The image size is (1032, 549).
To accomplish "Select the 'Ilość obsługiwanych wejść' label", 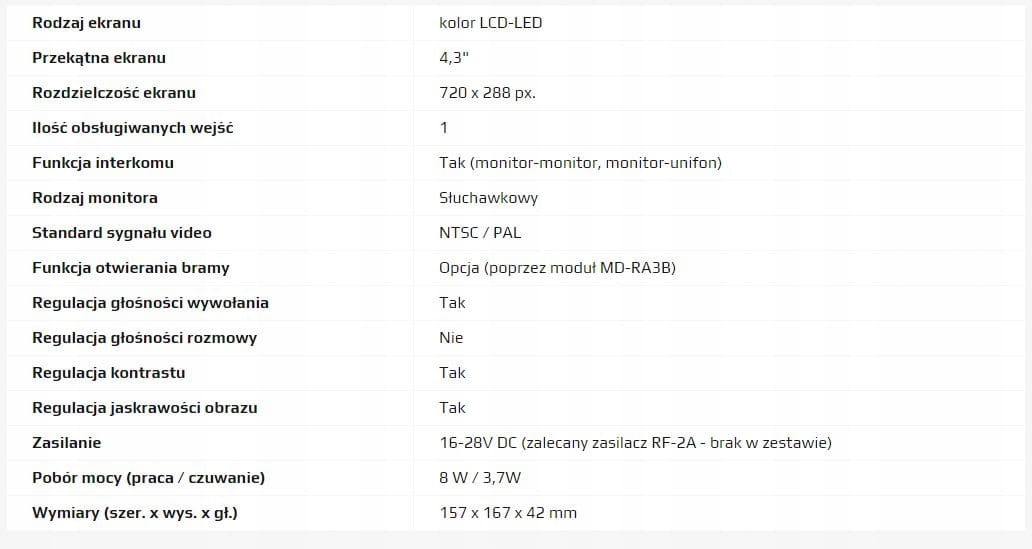I will [132, 127].
